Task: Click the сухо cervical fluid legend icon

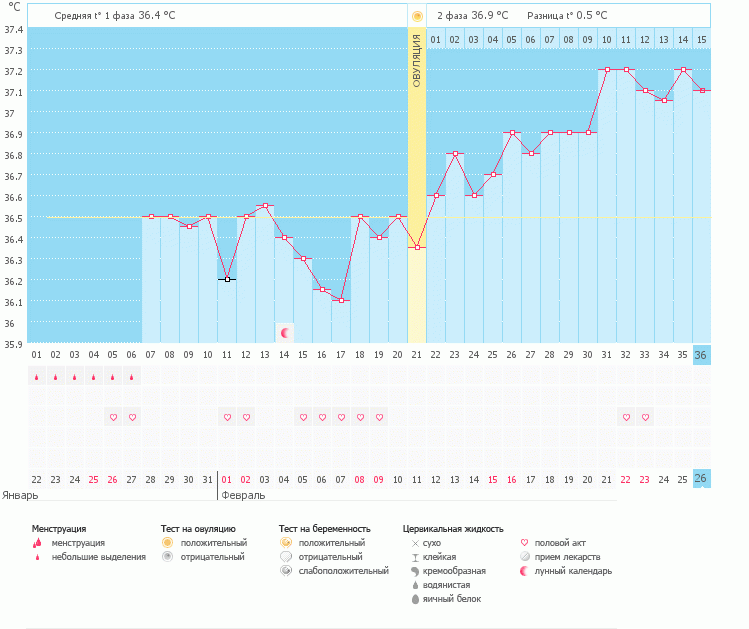Action: [415, 543]
